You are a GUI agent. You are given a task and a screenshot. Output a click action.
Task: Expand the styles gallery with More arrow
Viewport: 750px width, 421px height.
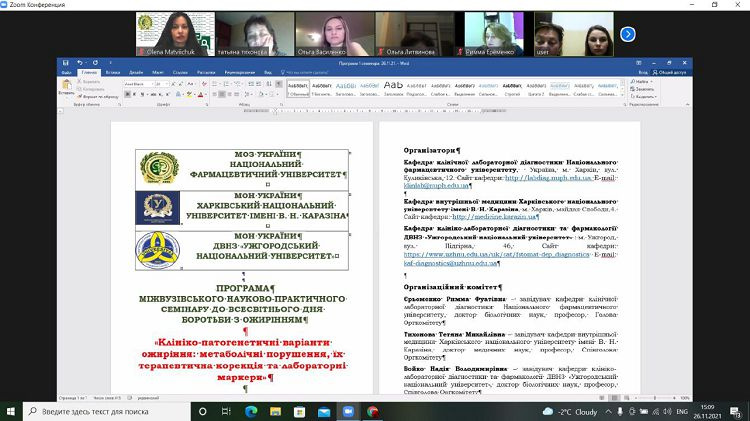coord(622,94)
